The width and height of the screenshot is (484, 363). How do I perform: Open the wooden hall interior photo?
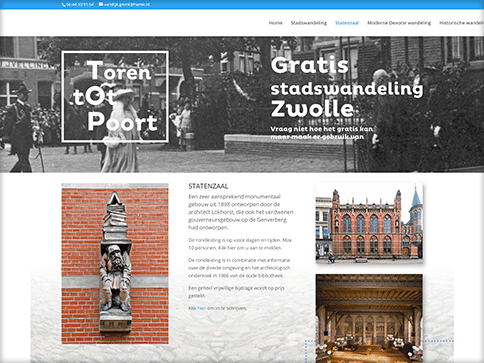[369, 318]
